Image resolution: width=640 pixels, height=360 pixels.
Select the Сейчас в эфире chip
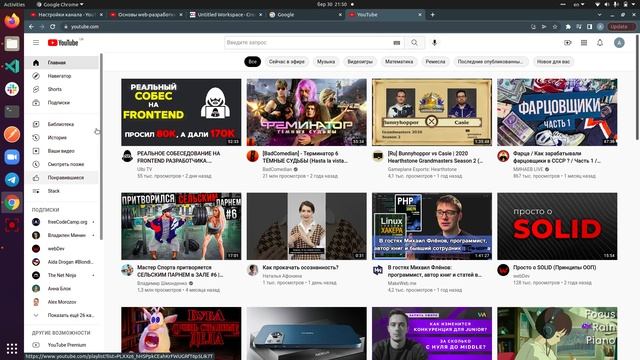tap(287, 62)
